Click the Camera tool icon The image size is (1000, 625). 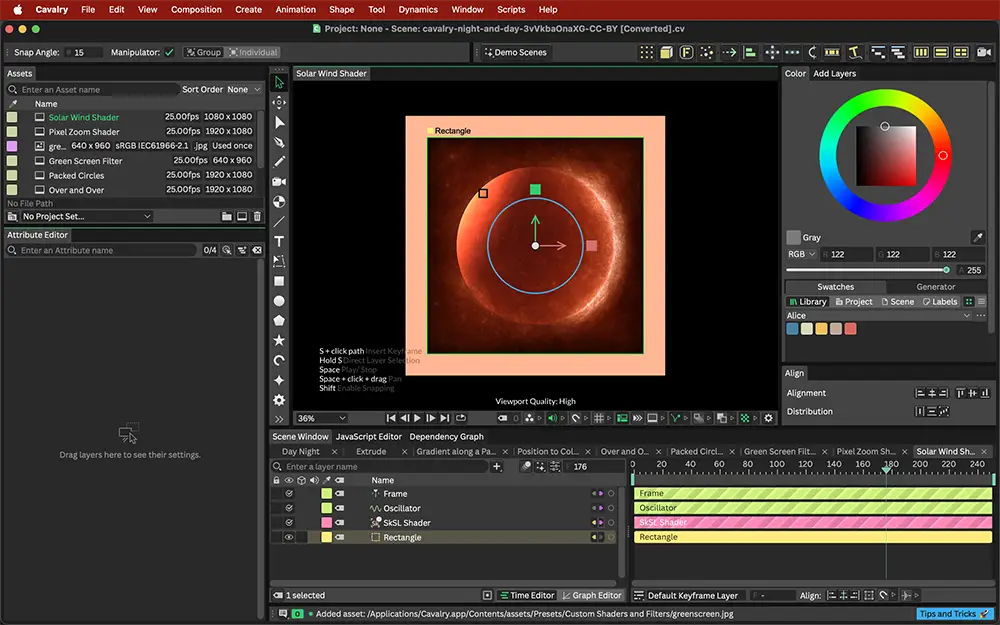[x=279, y=182]
